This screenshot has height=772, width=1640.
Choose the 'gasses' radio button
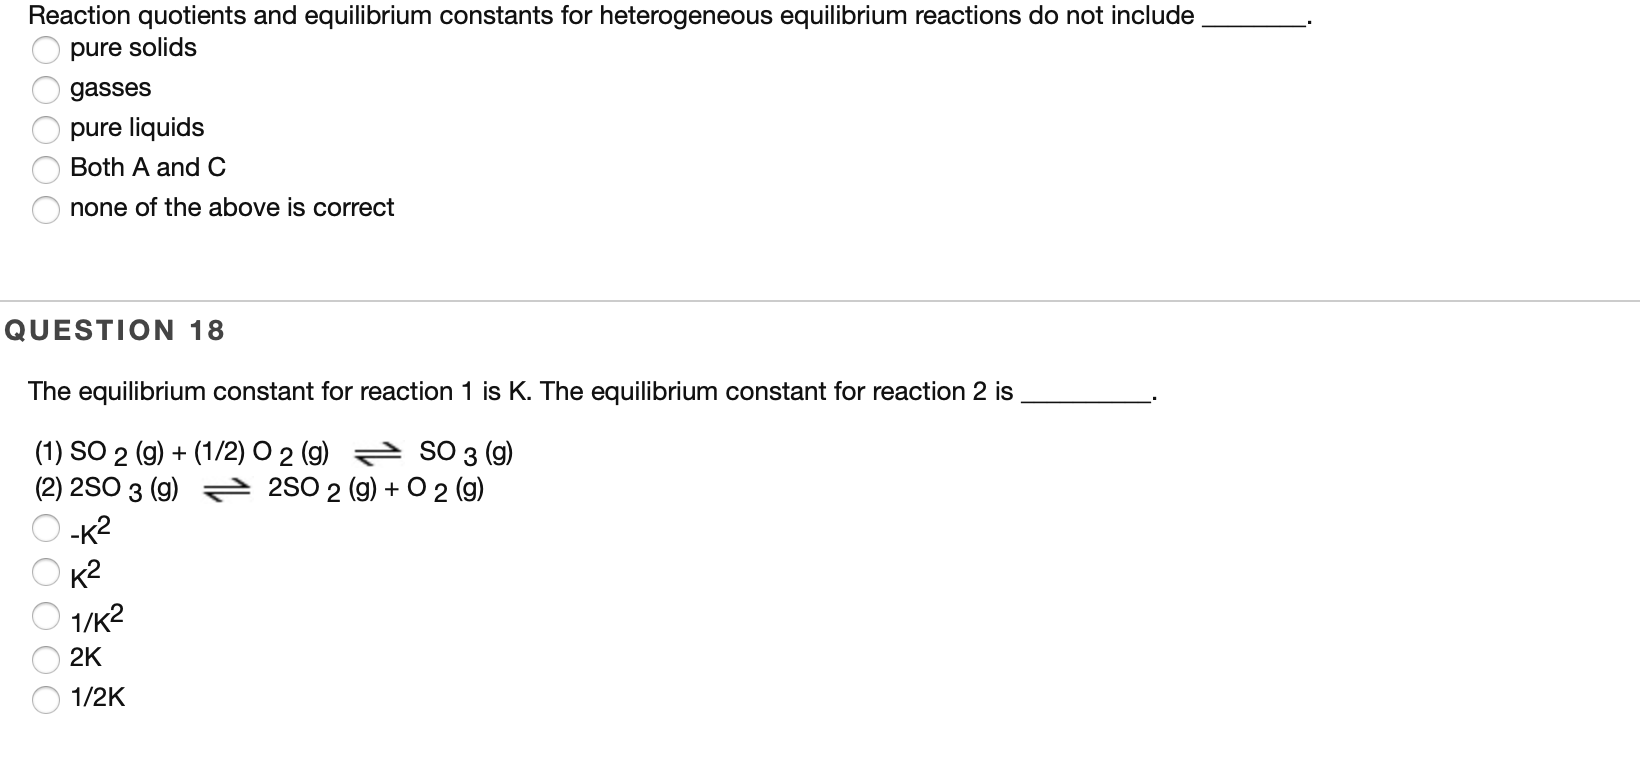tap(46, 90)
